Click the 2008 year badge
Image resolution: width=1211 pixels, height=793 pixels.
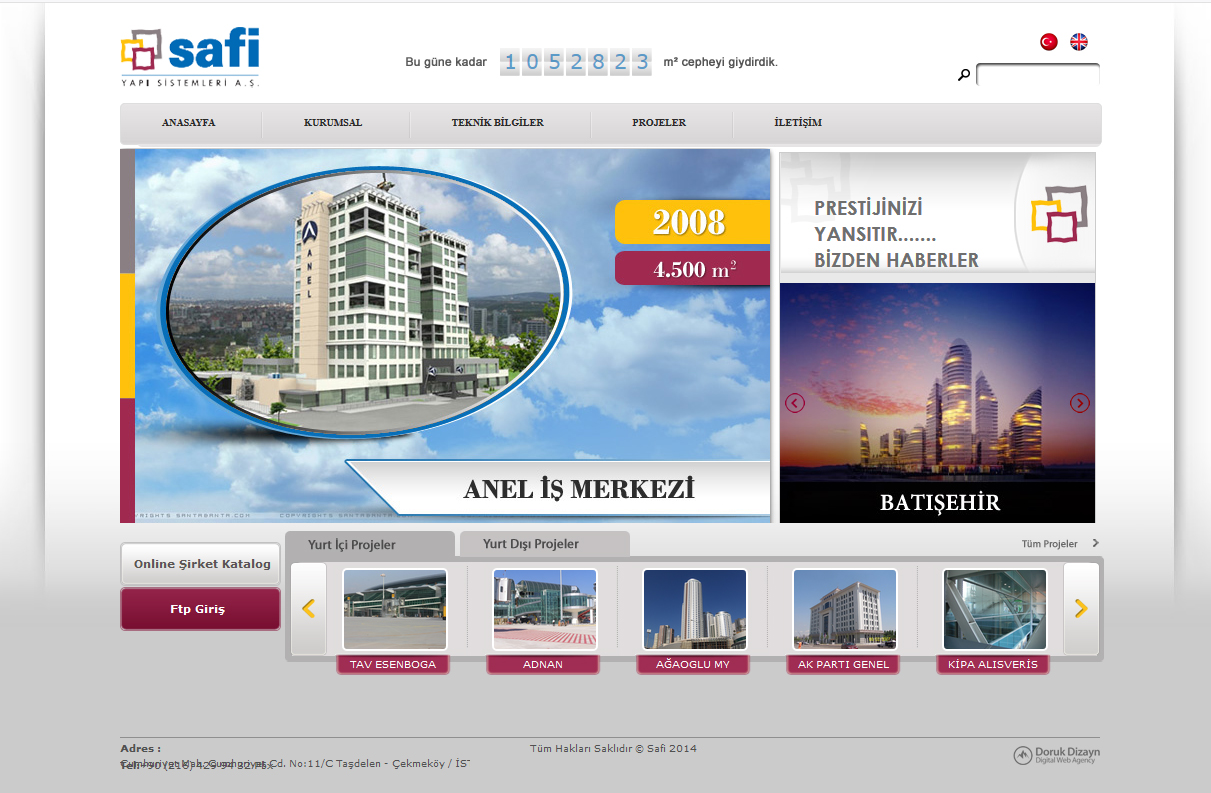pos(692,222)
